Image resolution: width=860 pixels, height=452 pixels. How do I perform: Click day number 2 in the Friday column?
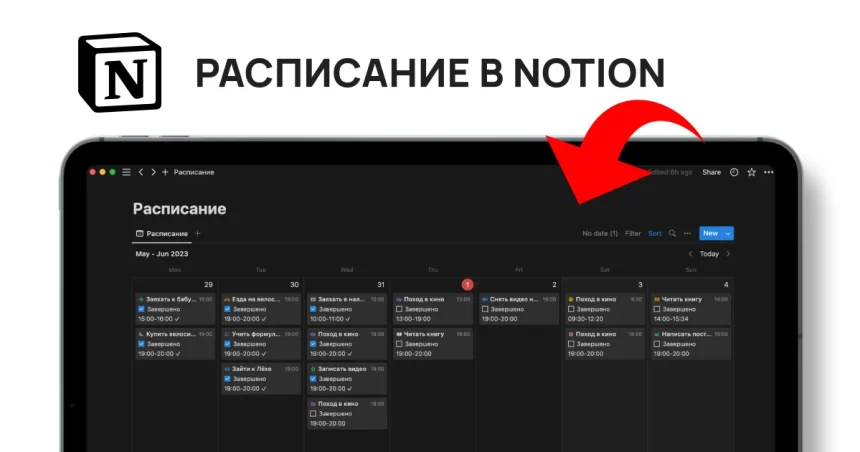554,285
